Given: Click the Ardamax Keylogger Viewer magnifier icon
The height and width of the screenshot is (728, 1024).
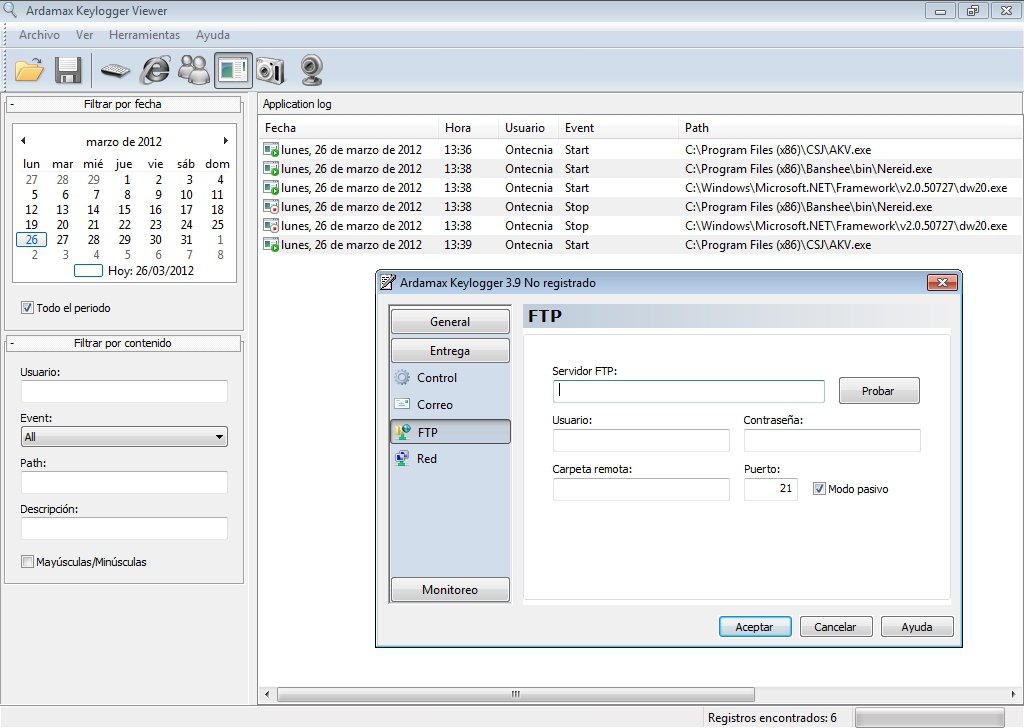Looking at the screenshot, I should click(x=10, y=10).
